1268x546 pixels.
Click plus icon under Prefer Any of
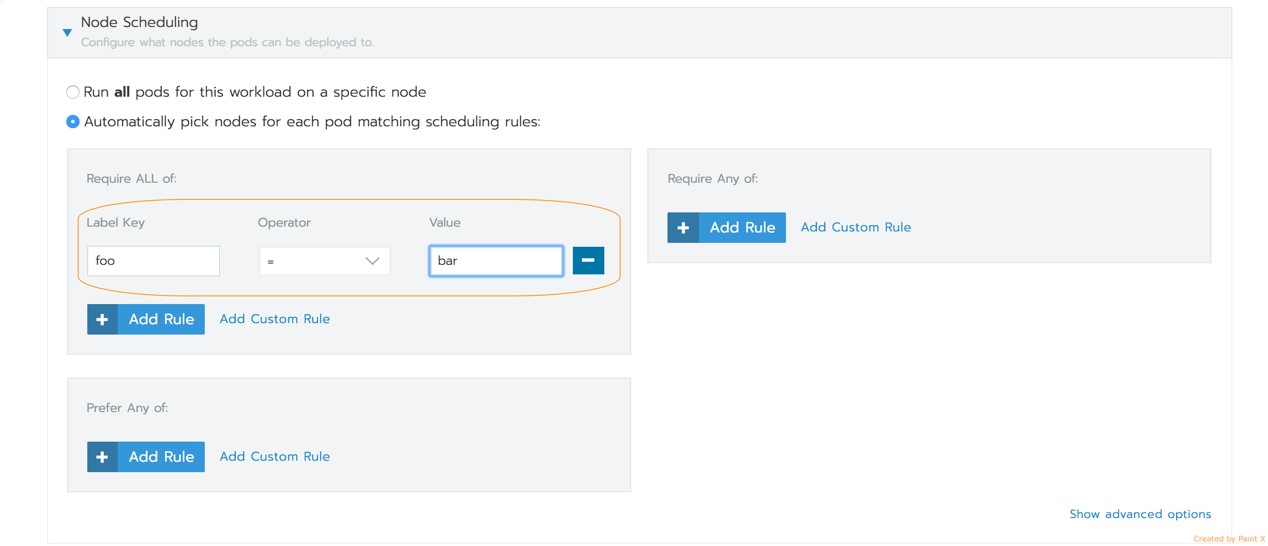pos(102,457)
